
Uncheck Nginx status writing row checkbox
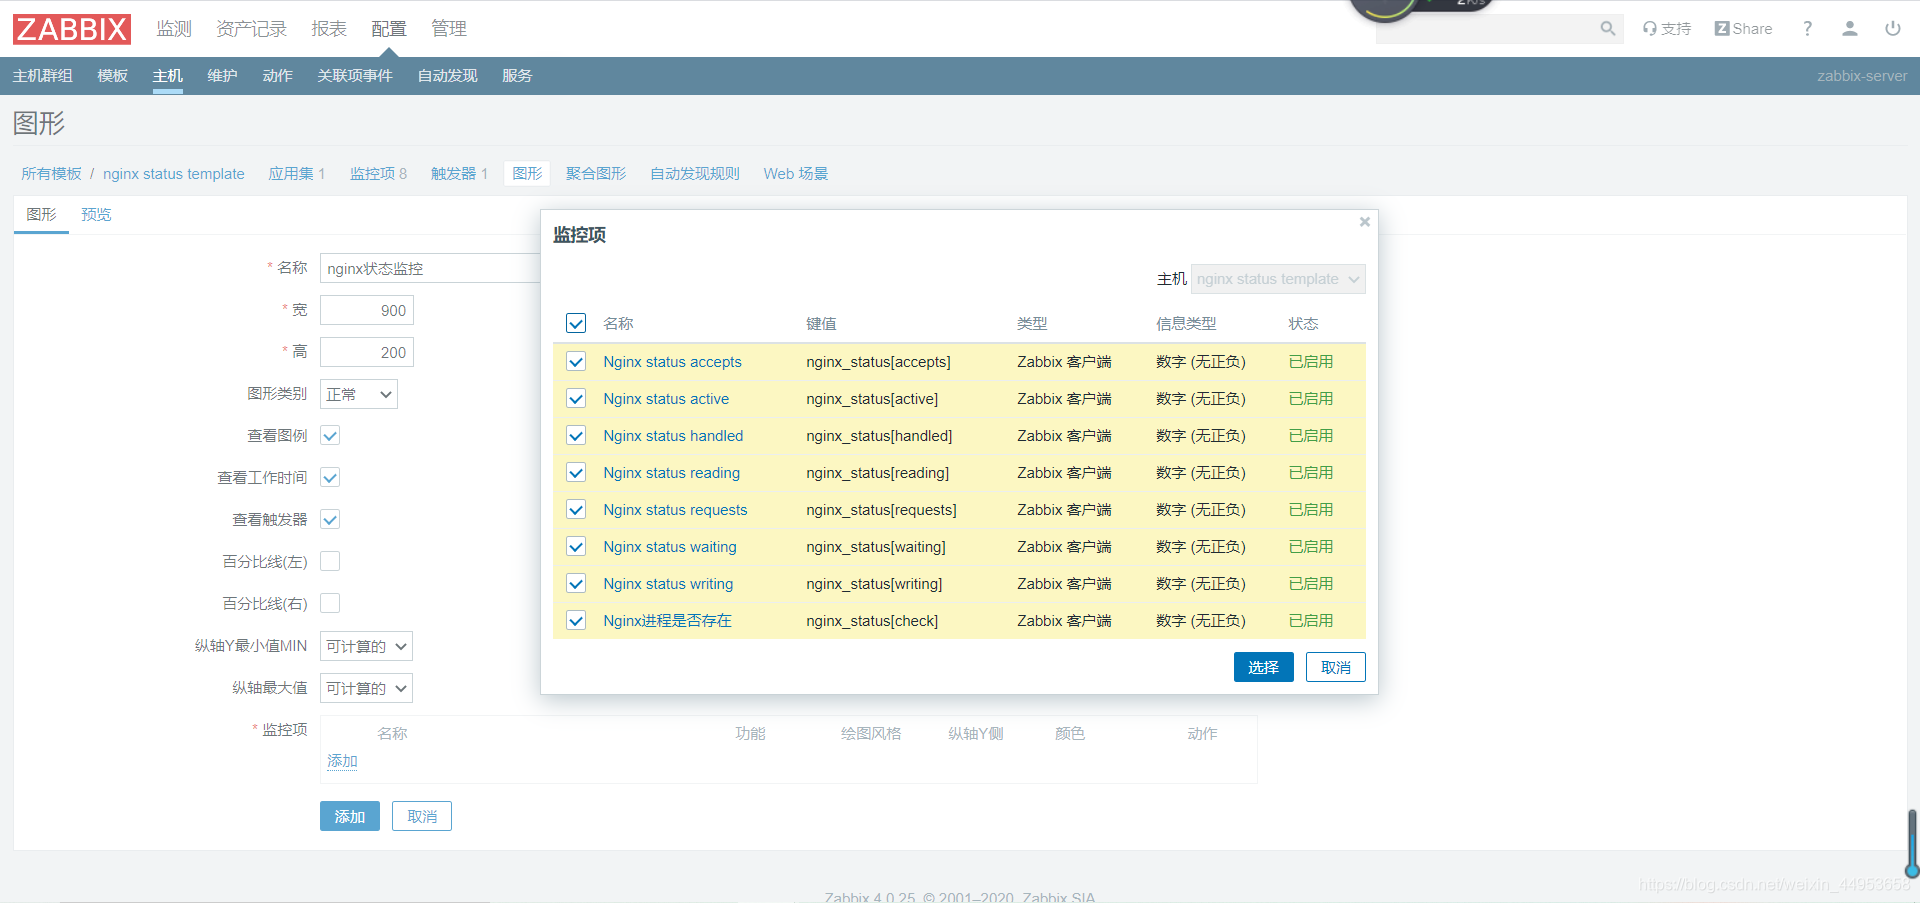(x=576, y=583)
